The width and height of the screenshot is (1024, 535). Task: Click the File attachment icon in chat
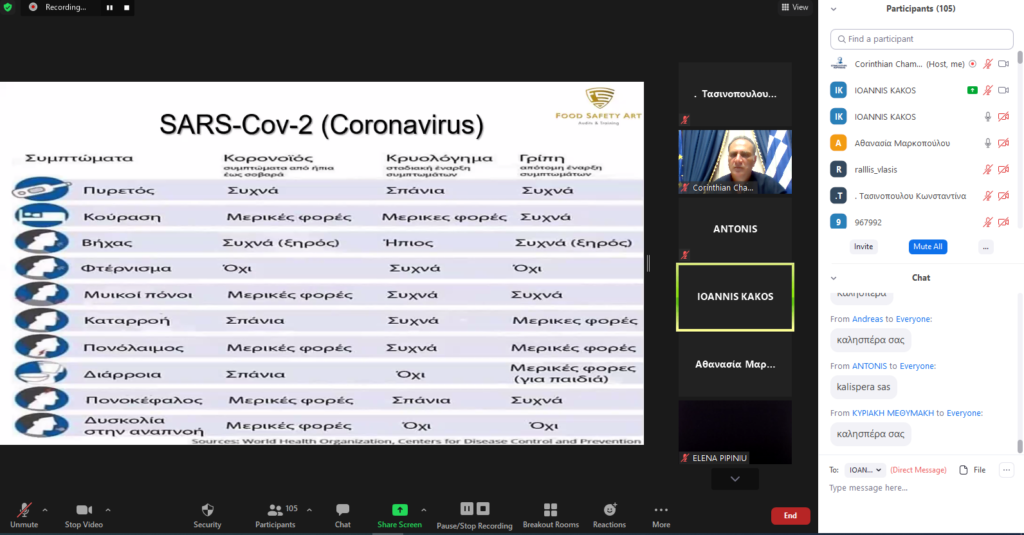[964, 470]
